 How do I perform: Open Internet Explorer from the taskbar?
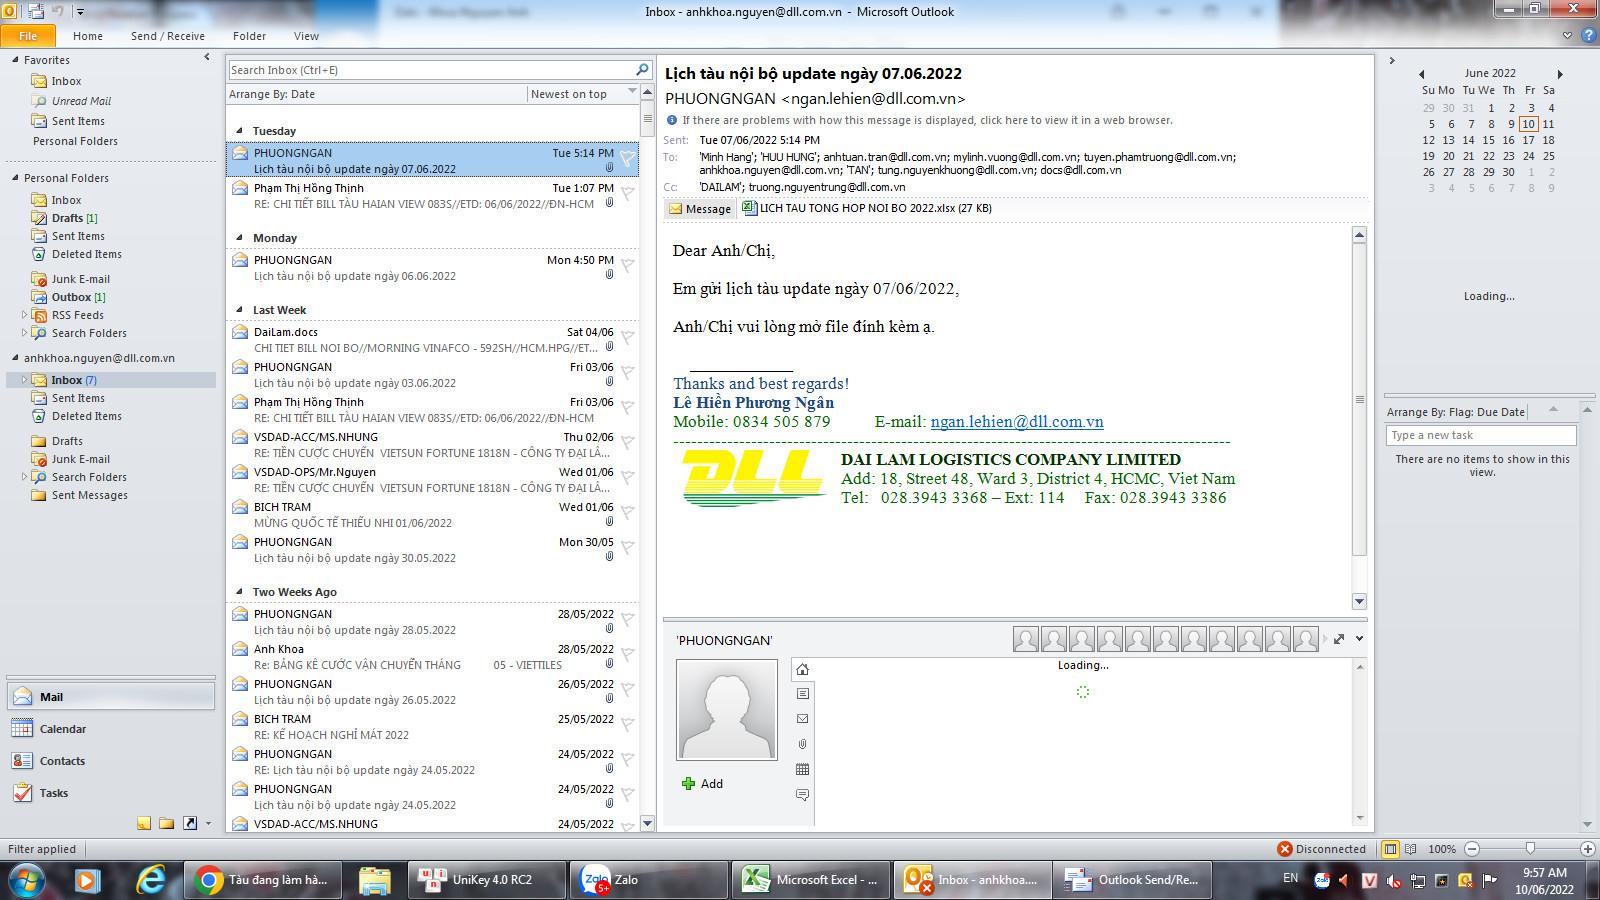coord(151,880)
